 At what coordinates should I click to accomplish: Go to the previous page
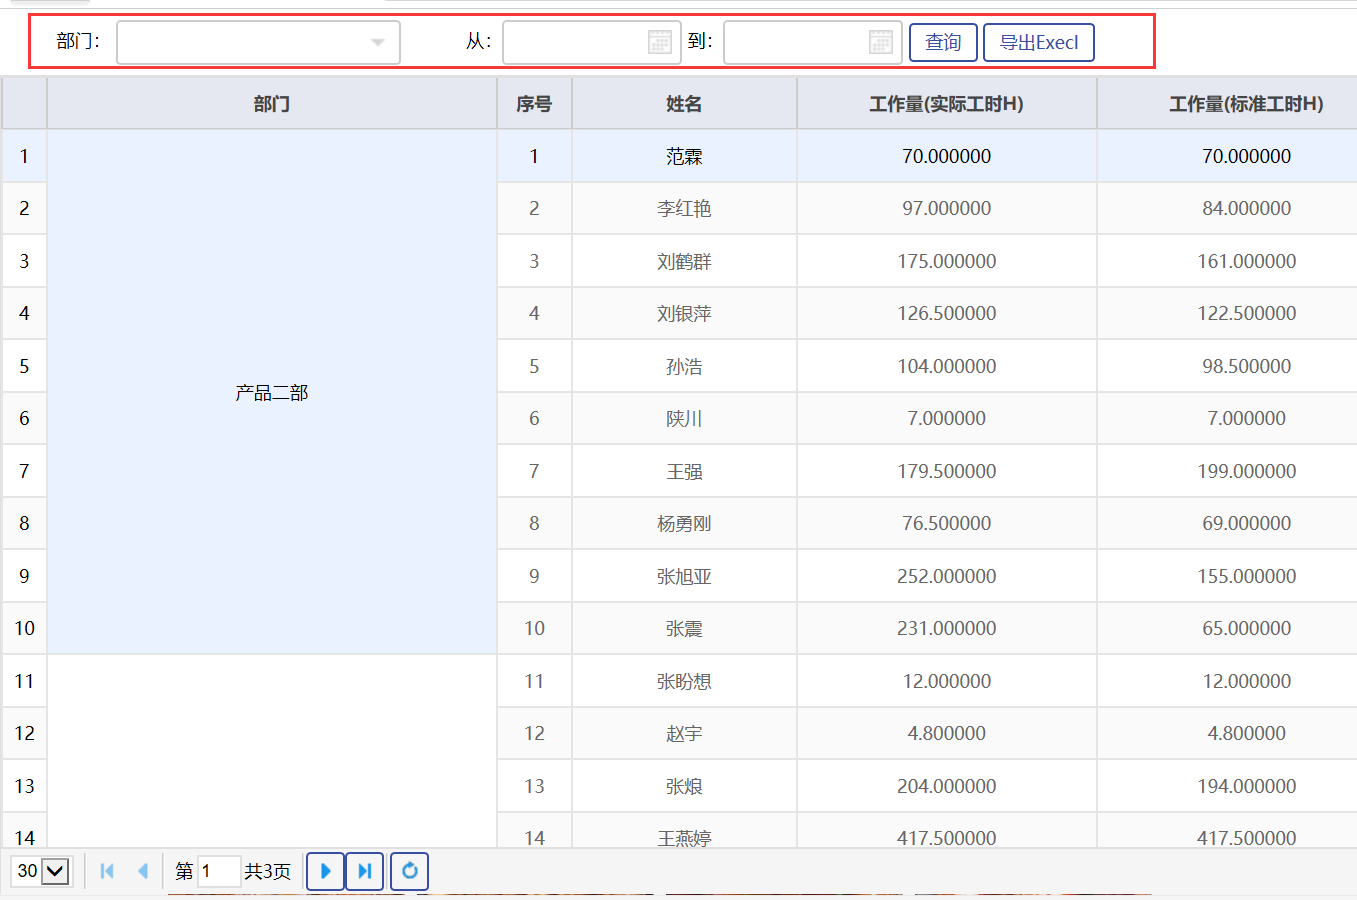coord(143,871)
